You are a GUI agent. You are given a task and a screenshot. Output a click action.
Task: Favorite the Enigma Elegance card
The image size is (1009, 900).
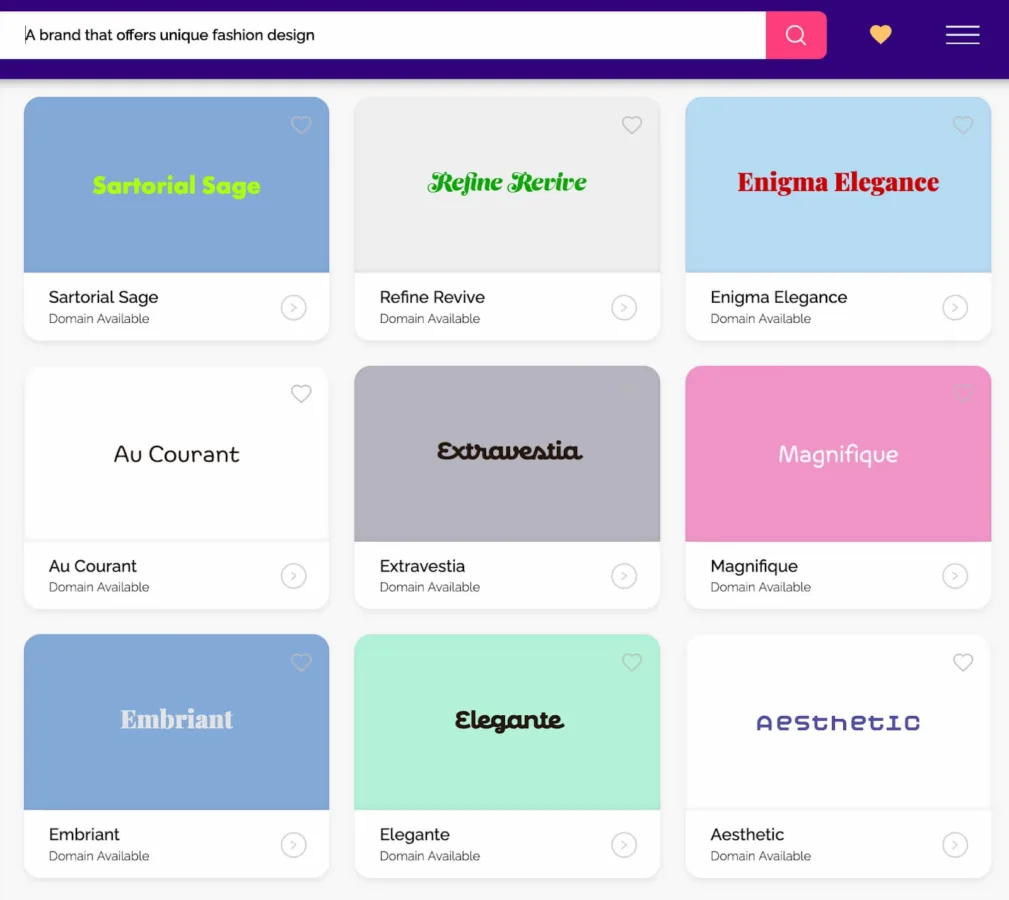[x=963, y=124]
